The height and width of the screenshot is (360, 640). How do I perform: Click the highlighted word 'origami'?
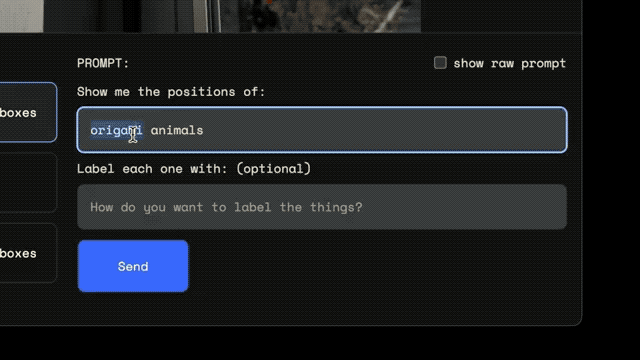[x=116, y=130]
